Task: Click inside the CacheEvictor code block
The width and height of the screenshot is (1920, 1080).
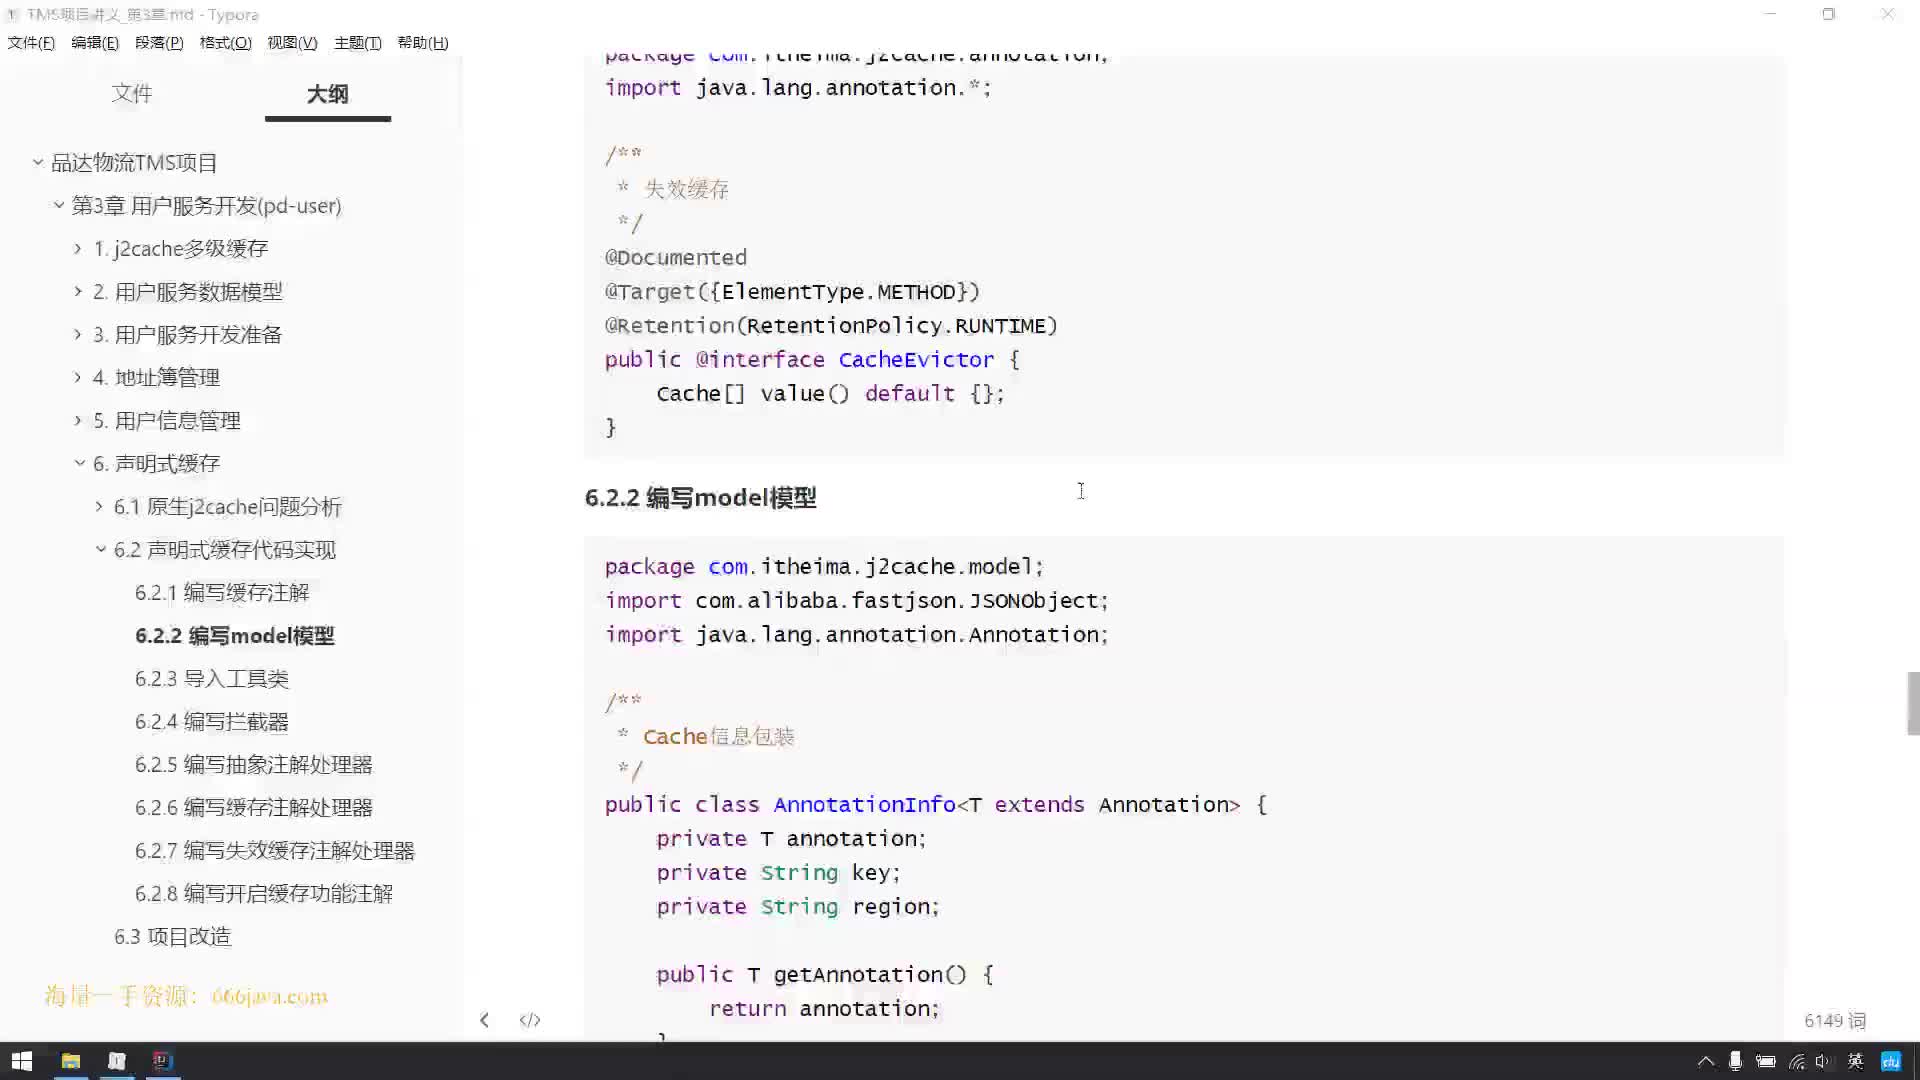Action: (x=1184, y=257)
